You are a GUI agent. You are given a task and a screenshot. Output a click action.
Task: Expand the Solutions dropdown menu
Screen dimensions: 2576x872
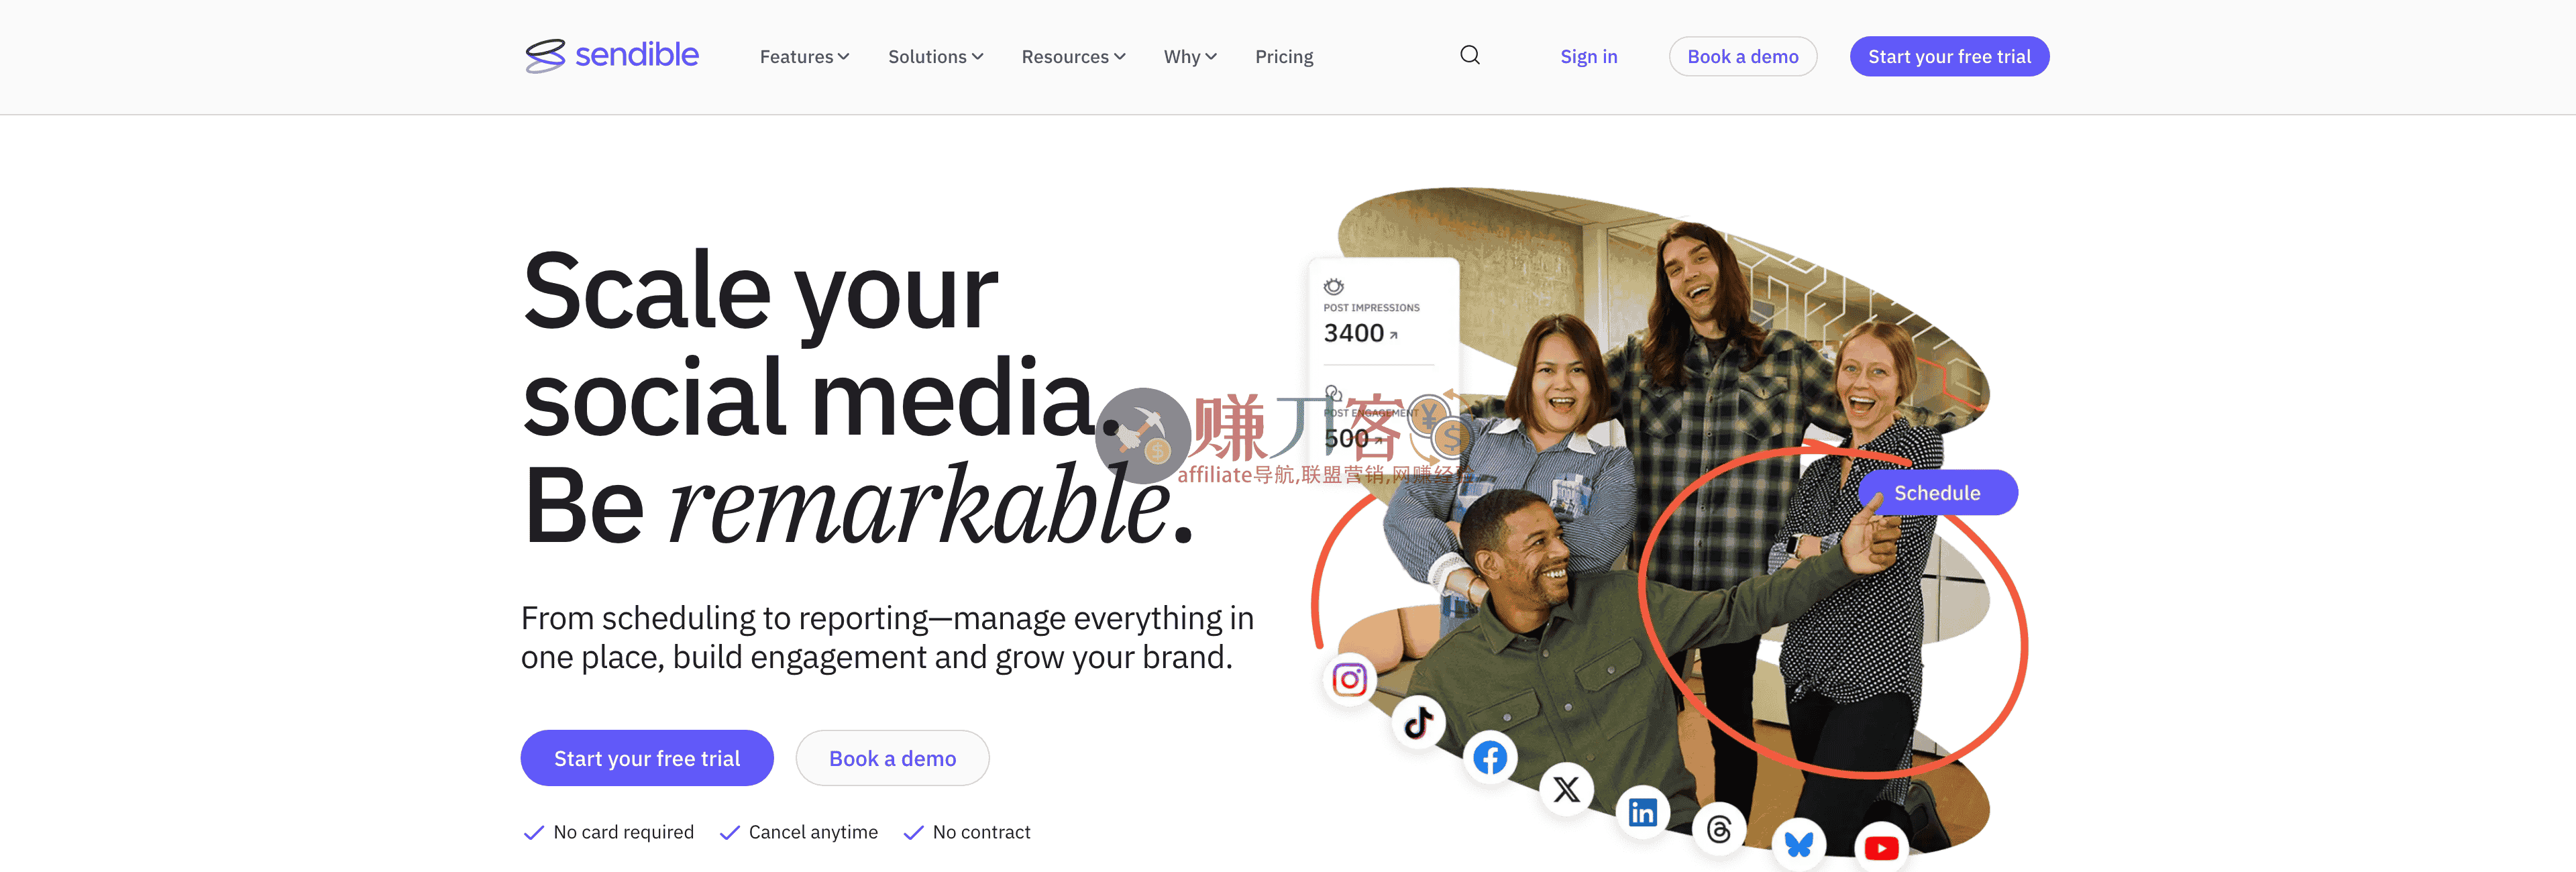point(935,57)
